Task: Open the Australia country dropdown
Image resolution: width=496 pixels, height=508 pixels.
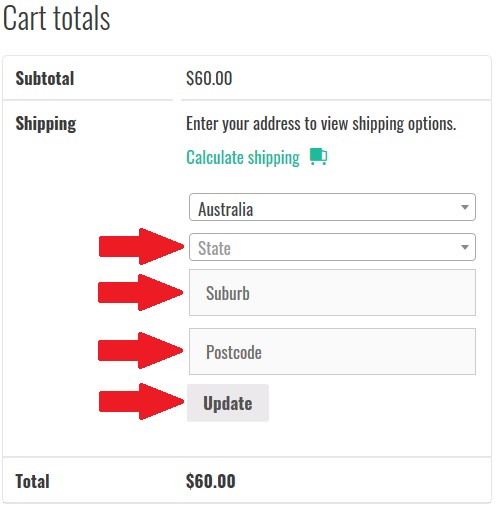Action: (332, 207)
